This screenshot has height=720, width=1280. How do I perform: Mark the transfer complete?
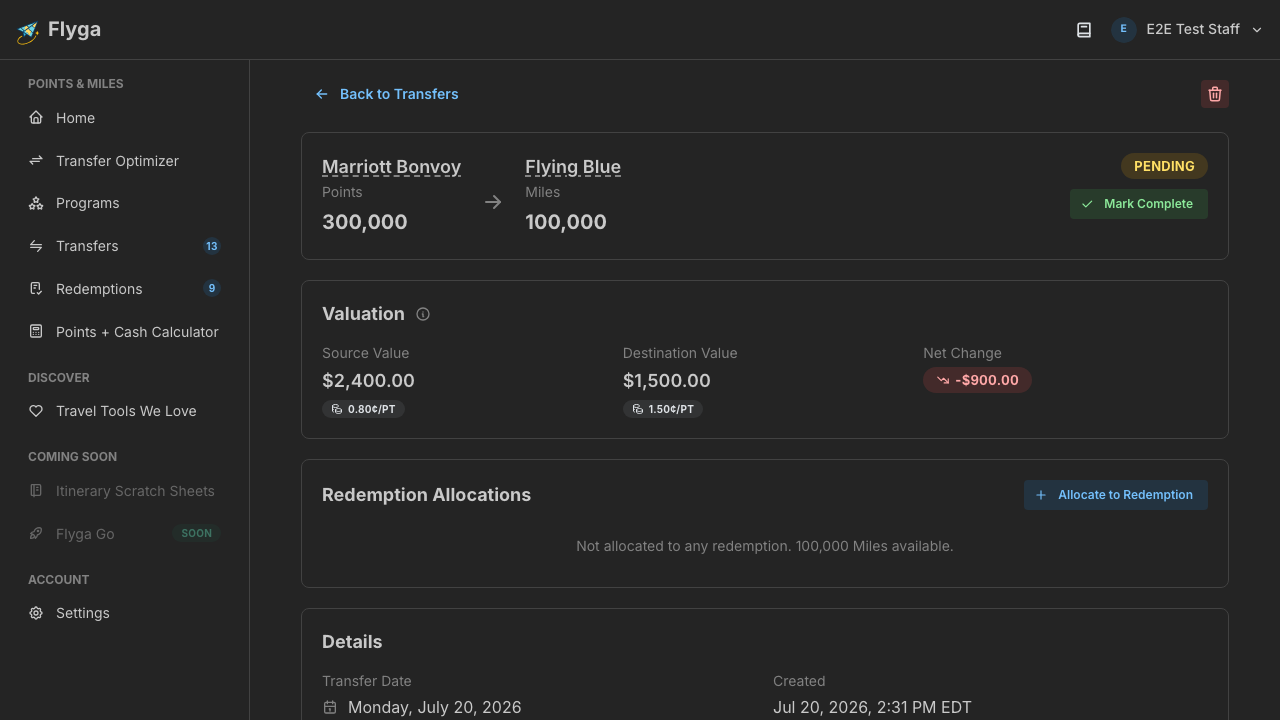[x=1138, y=204]
